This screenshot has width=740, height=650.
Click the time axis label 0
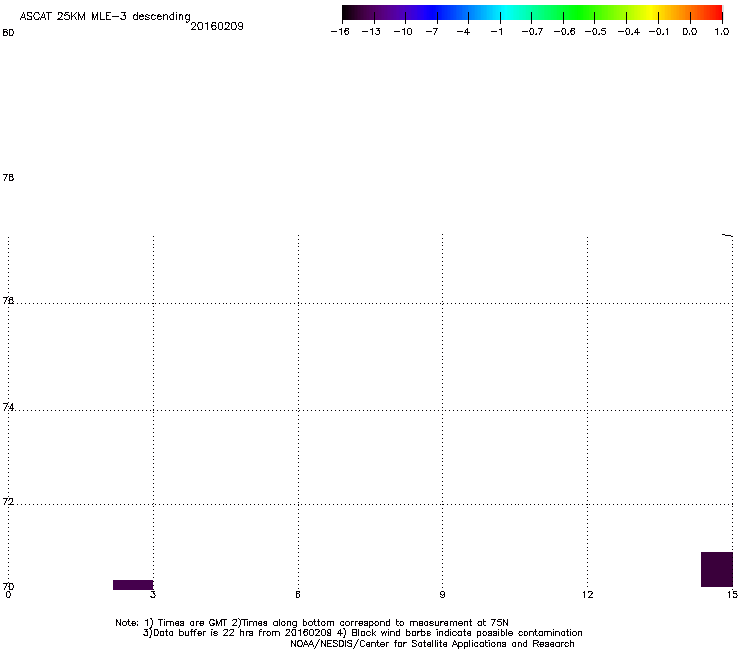pyautogui.click(x=8, y=594)
